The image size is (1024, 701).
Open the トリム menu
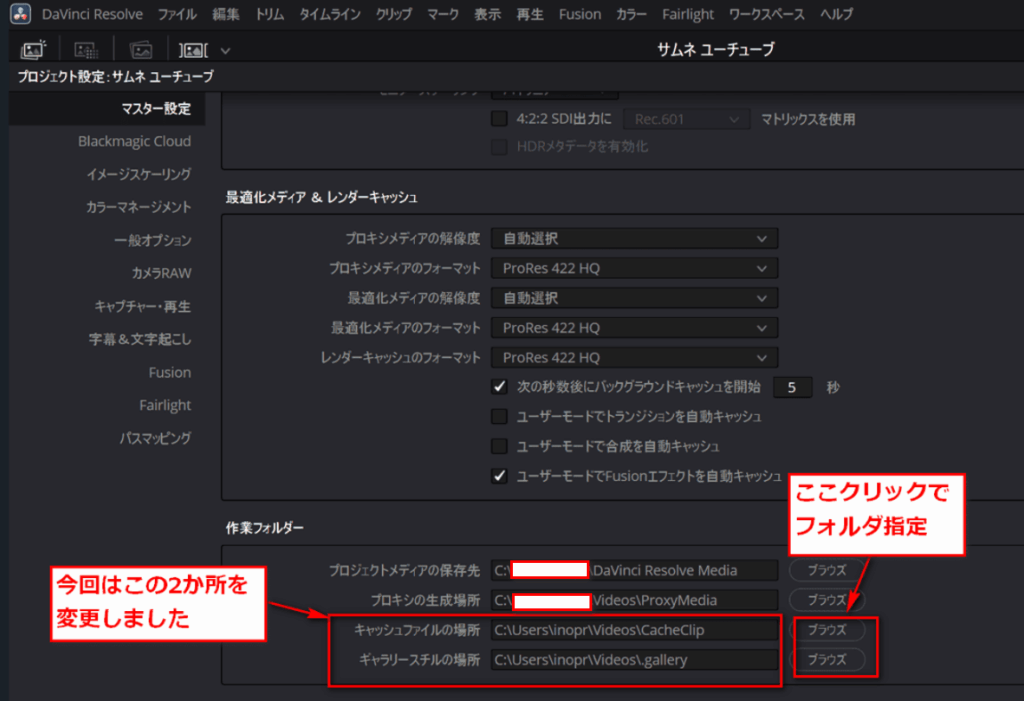(x=270, y=14)
